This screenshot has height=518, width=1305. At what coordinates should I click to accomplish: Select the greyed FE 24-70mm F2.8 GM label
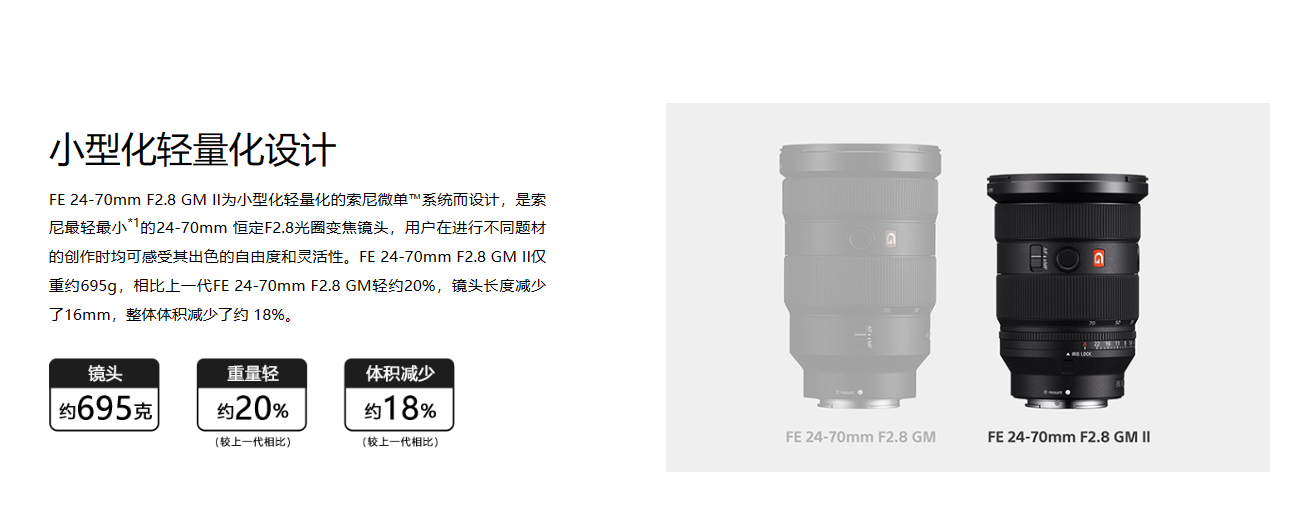pos(860,437)
